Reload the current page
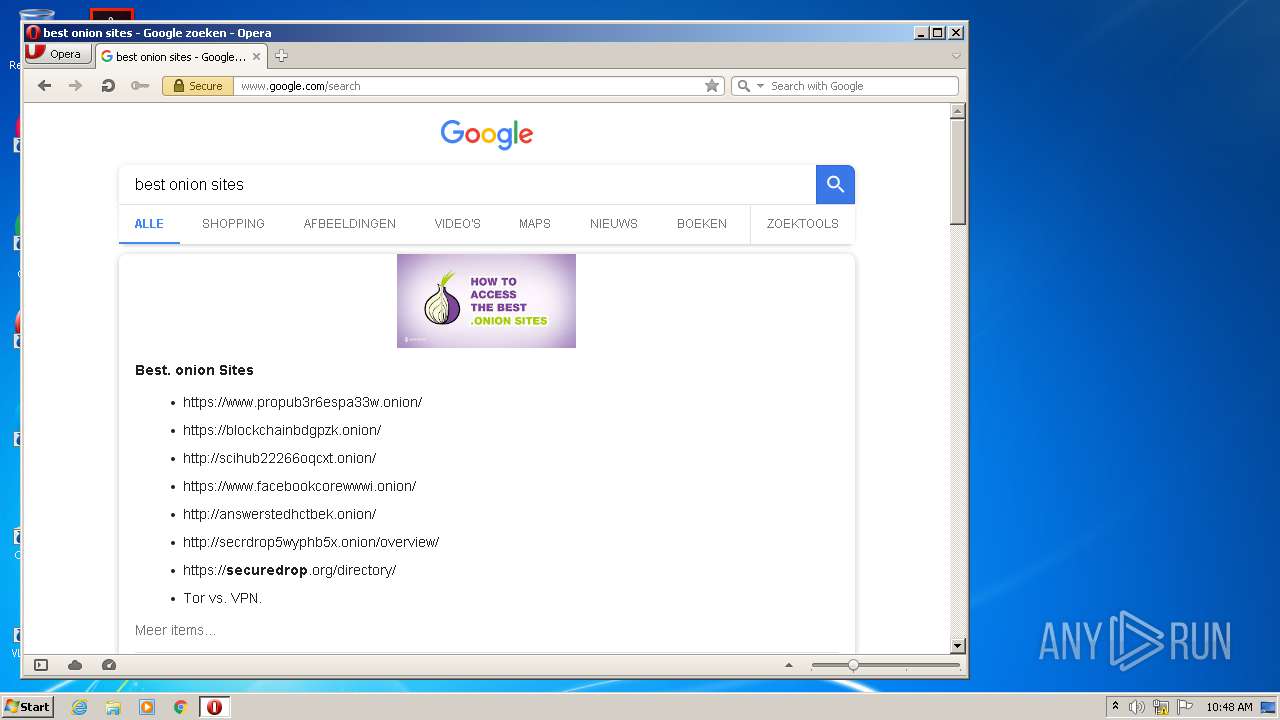The image size is (1280, 720). coord(108,86)
